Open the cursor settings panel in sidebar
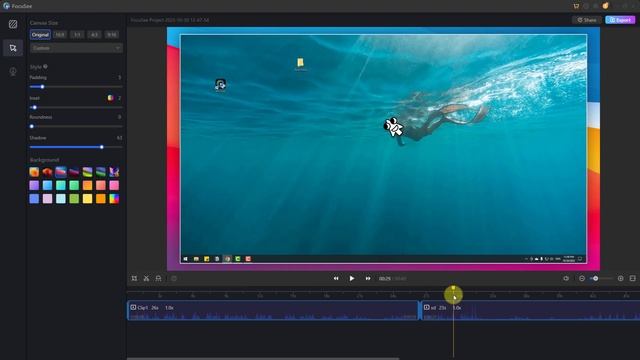Viewport: 640px width, 360px height. (13, 48)
